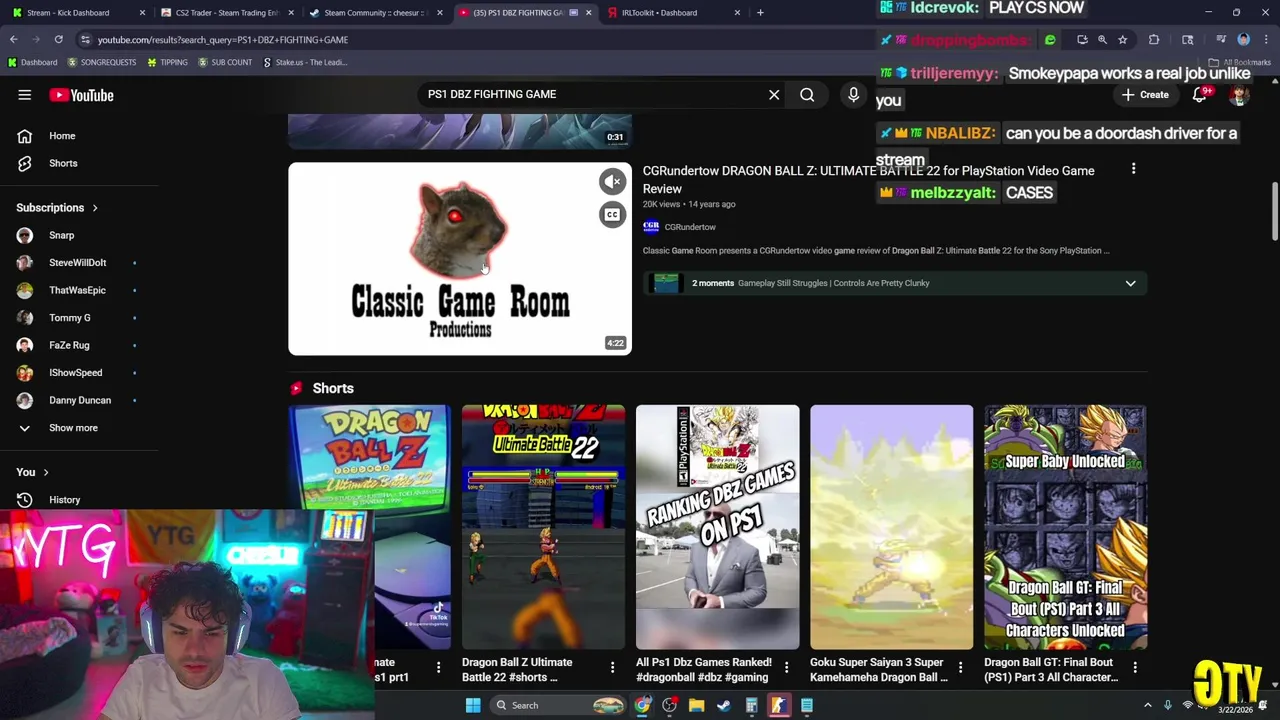
Task: Open Steam from the taskbar
Action: tap(724, 705)
